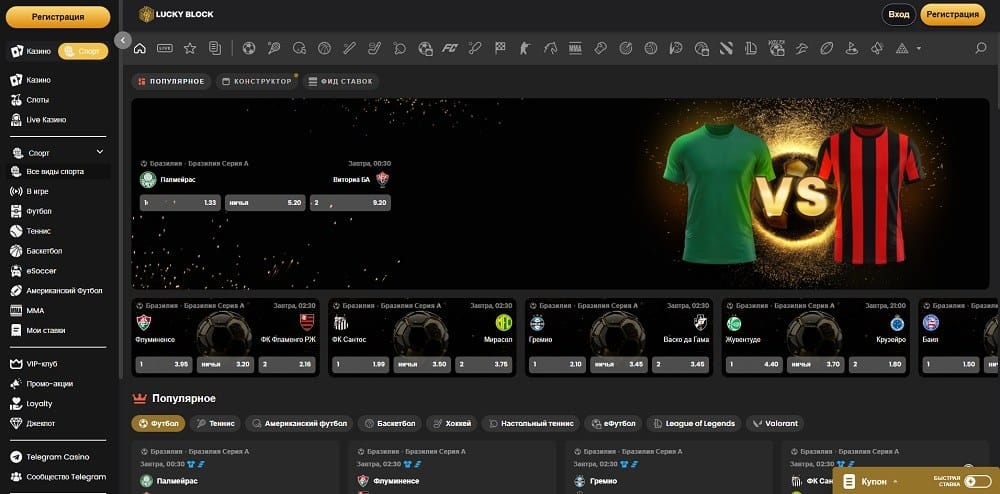The image size is (1000, 494).
Task: Select the tennis racket icon
Action: (x=274, y=48)
